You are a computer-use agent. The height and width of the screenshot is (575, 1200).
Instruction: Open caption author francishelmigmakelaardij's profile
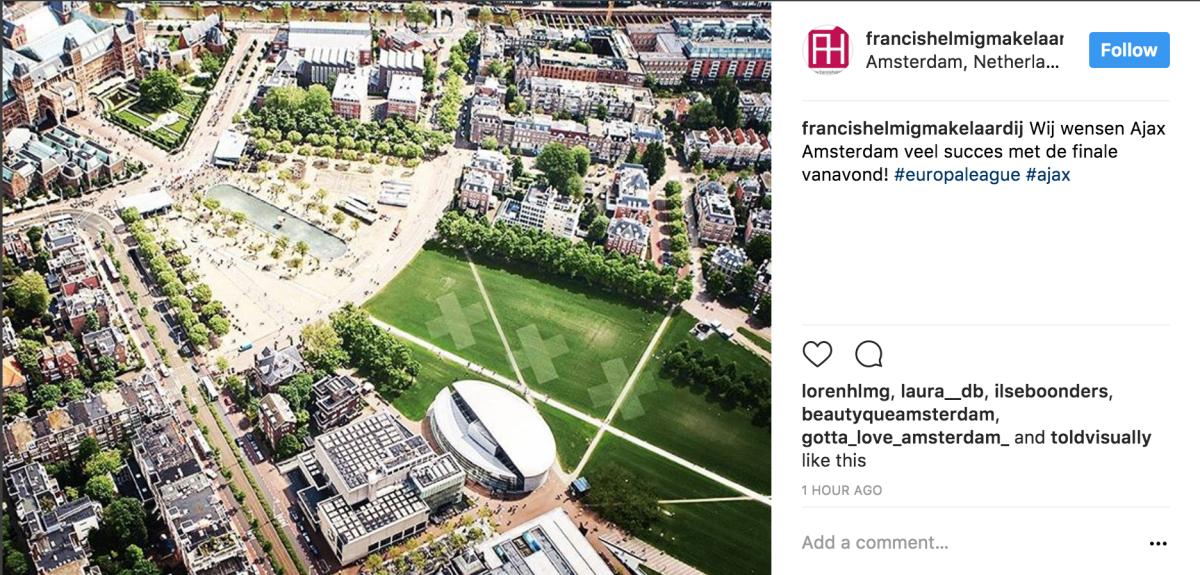tap(905, 129)
